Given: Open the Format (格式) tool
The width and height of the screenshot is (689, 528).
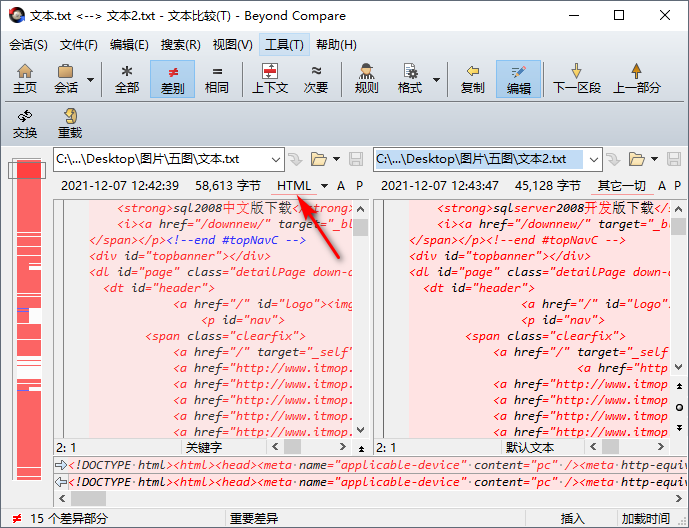Looking at the screenshot, I should point(410,79).
